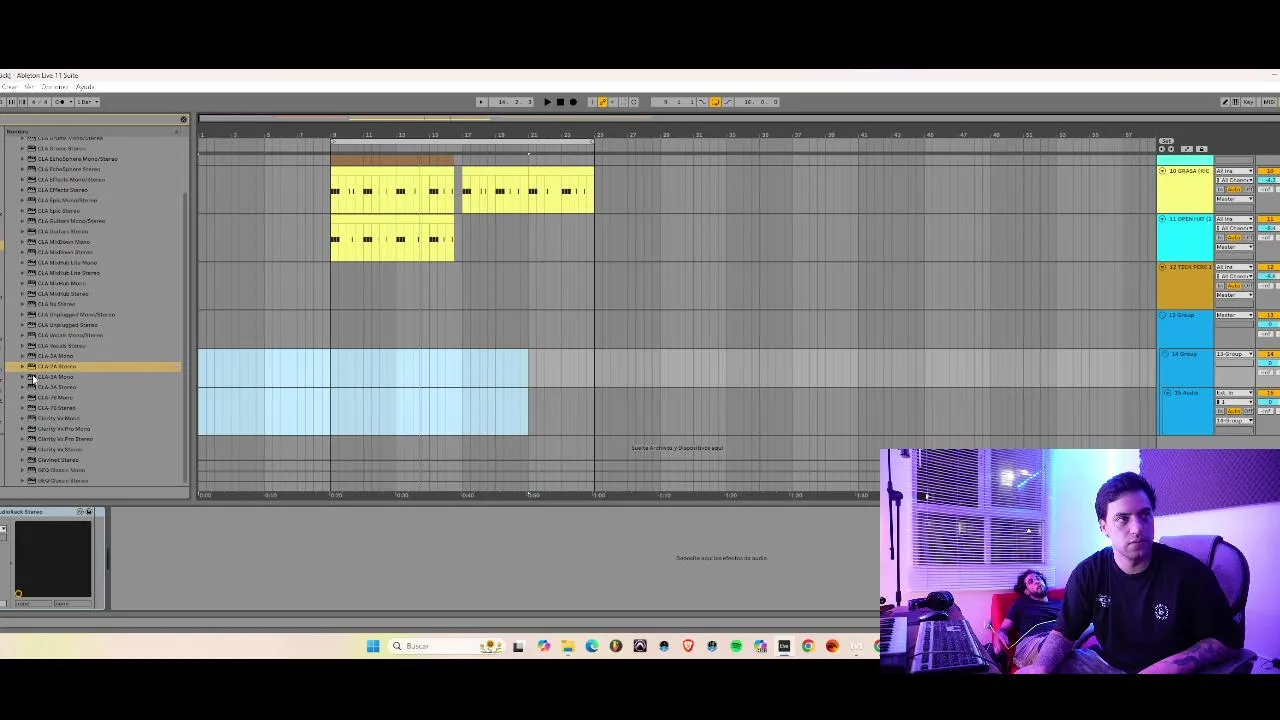Clear the browser search with the X button
1280x720 pixels.
(184, 120)
